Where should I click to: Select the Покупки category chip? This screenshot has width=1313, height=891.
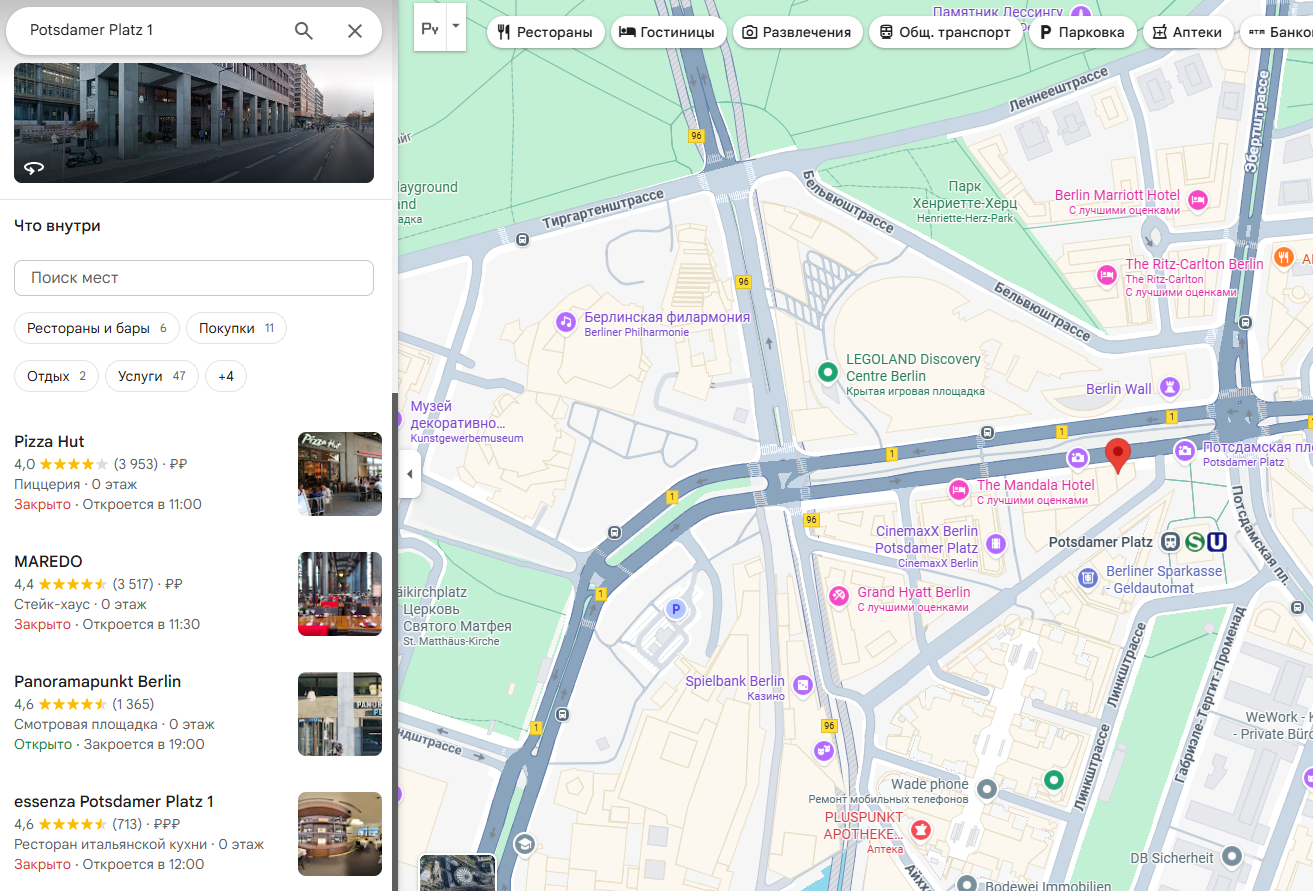click(x=236, y=328)
